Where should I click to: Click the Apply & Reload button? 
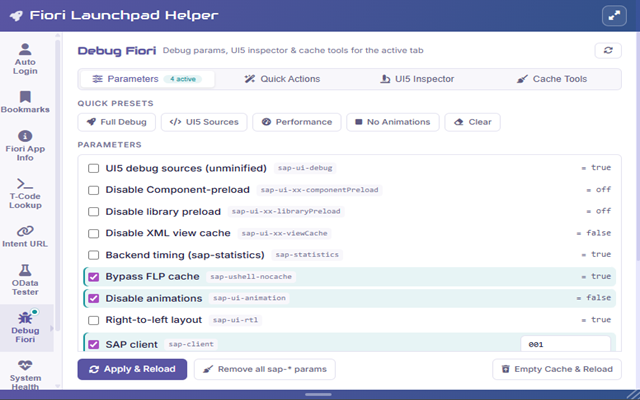coord(132,369)
